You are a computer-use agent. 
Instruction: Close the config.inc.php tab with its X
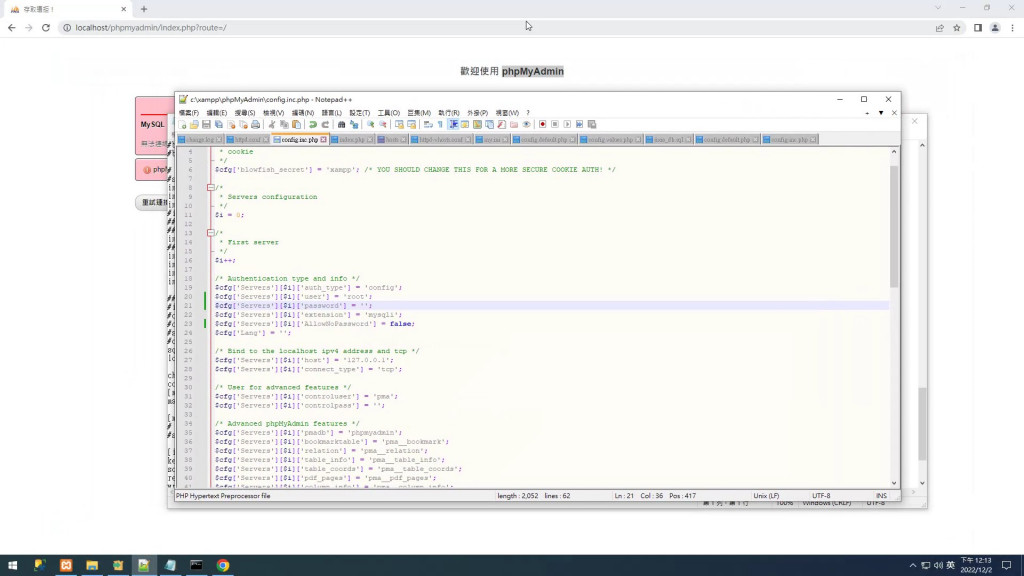[x=323, y=140]
